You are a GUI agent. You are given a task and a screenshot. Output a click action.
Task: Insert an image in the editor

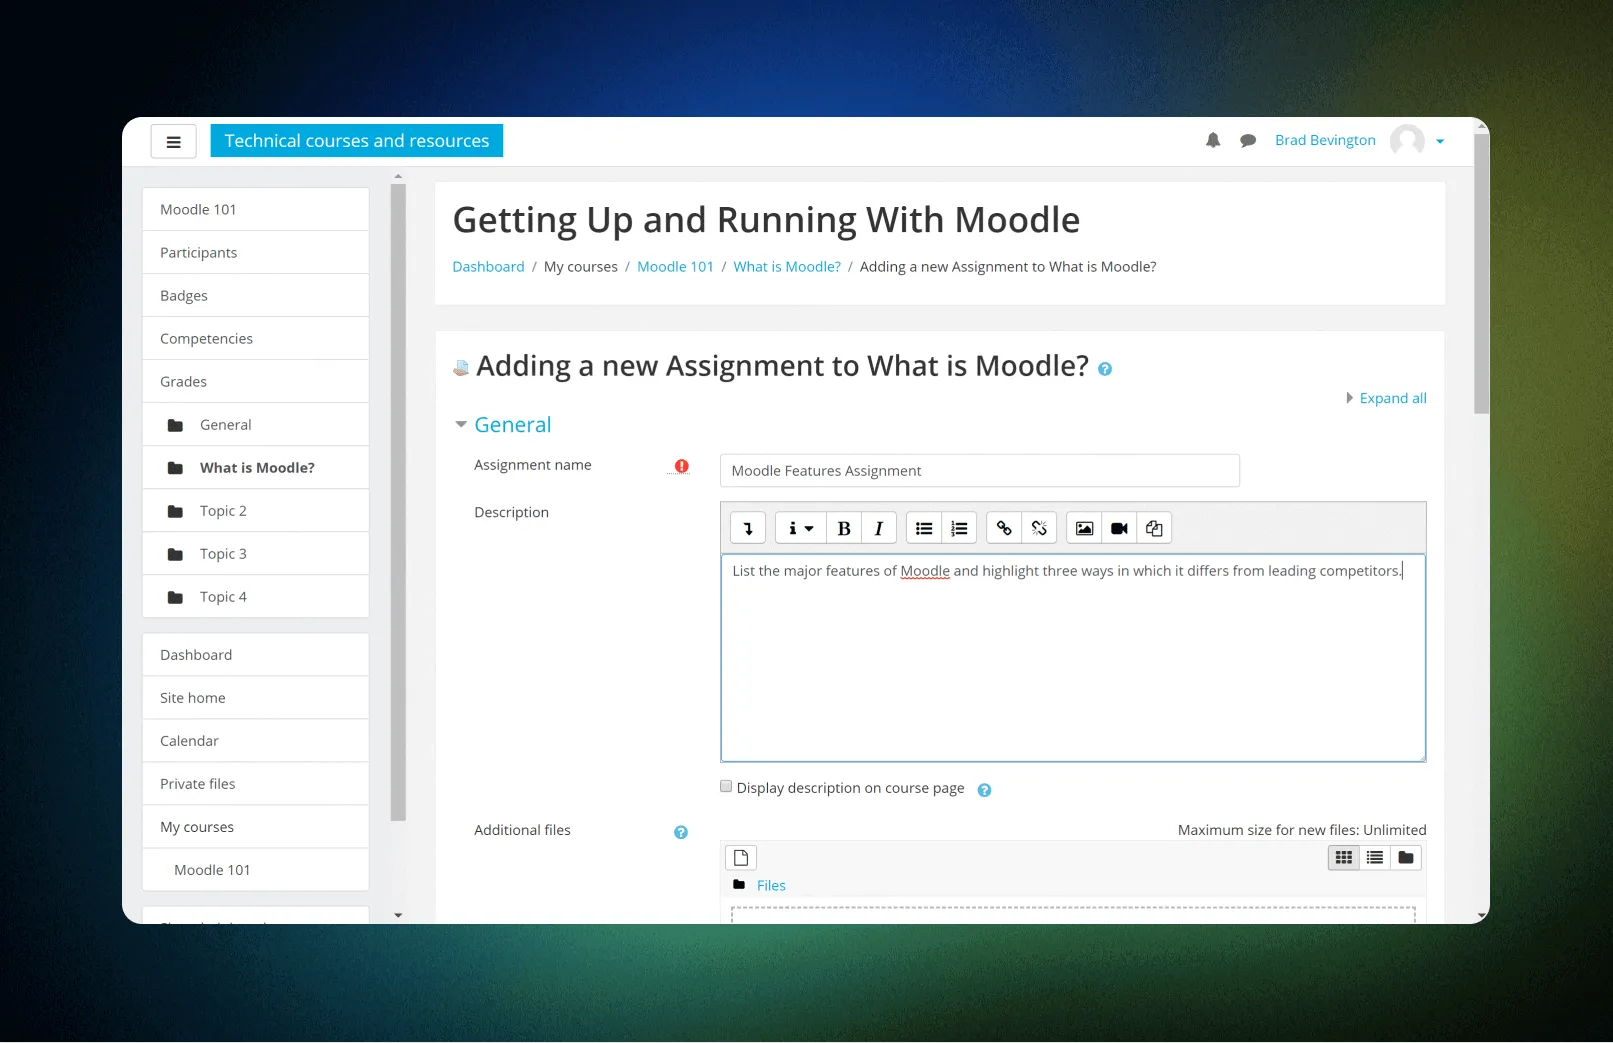[1084, 528]
